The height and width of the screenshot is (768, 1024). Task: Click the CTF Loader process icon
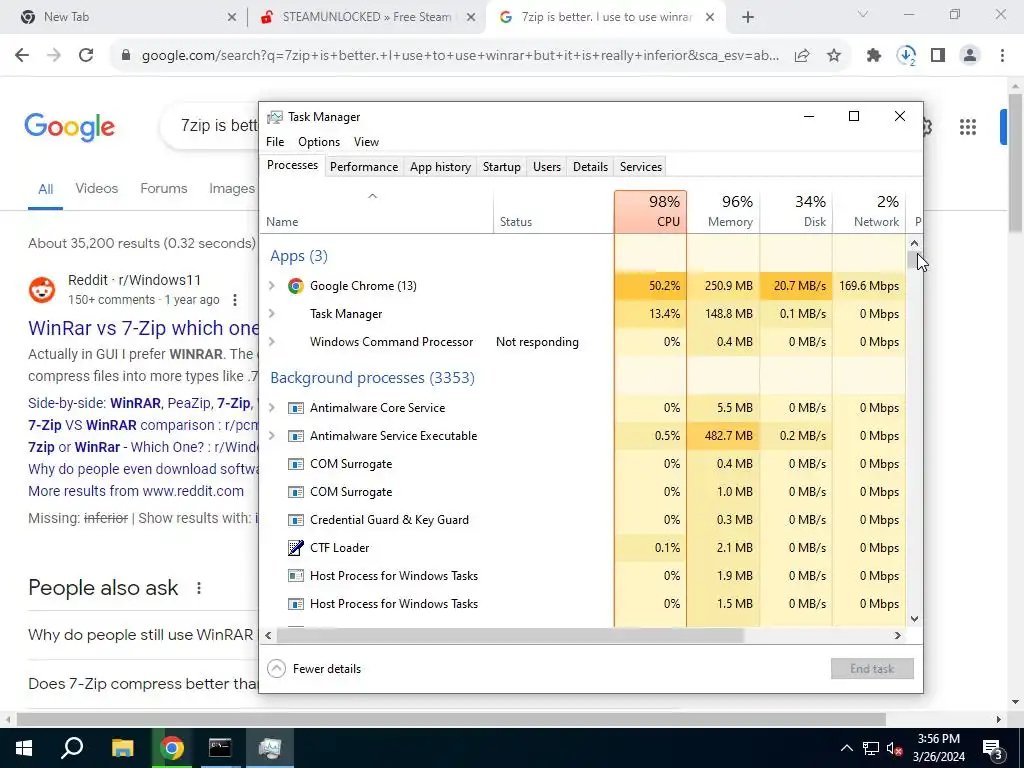296,548
